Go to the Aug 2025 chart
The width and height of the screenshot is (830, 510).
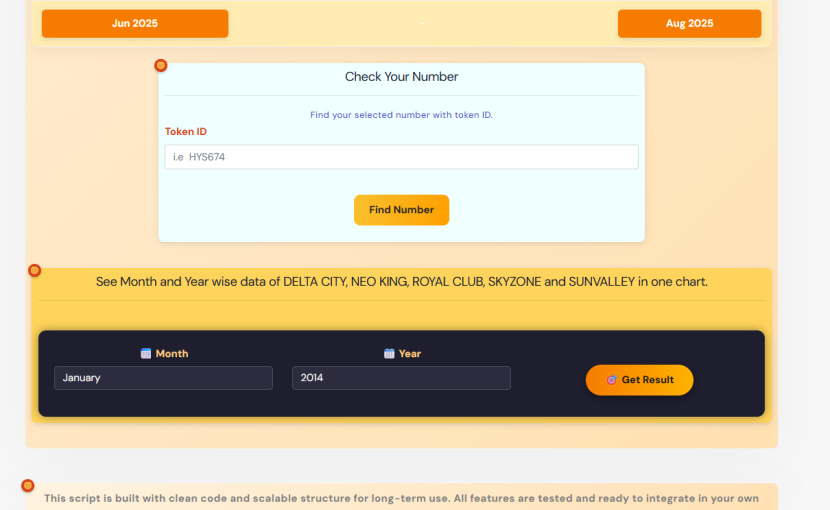pyautogui.click(x=689, y=23)
